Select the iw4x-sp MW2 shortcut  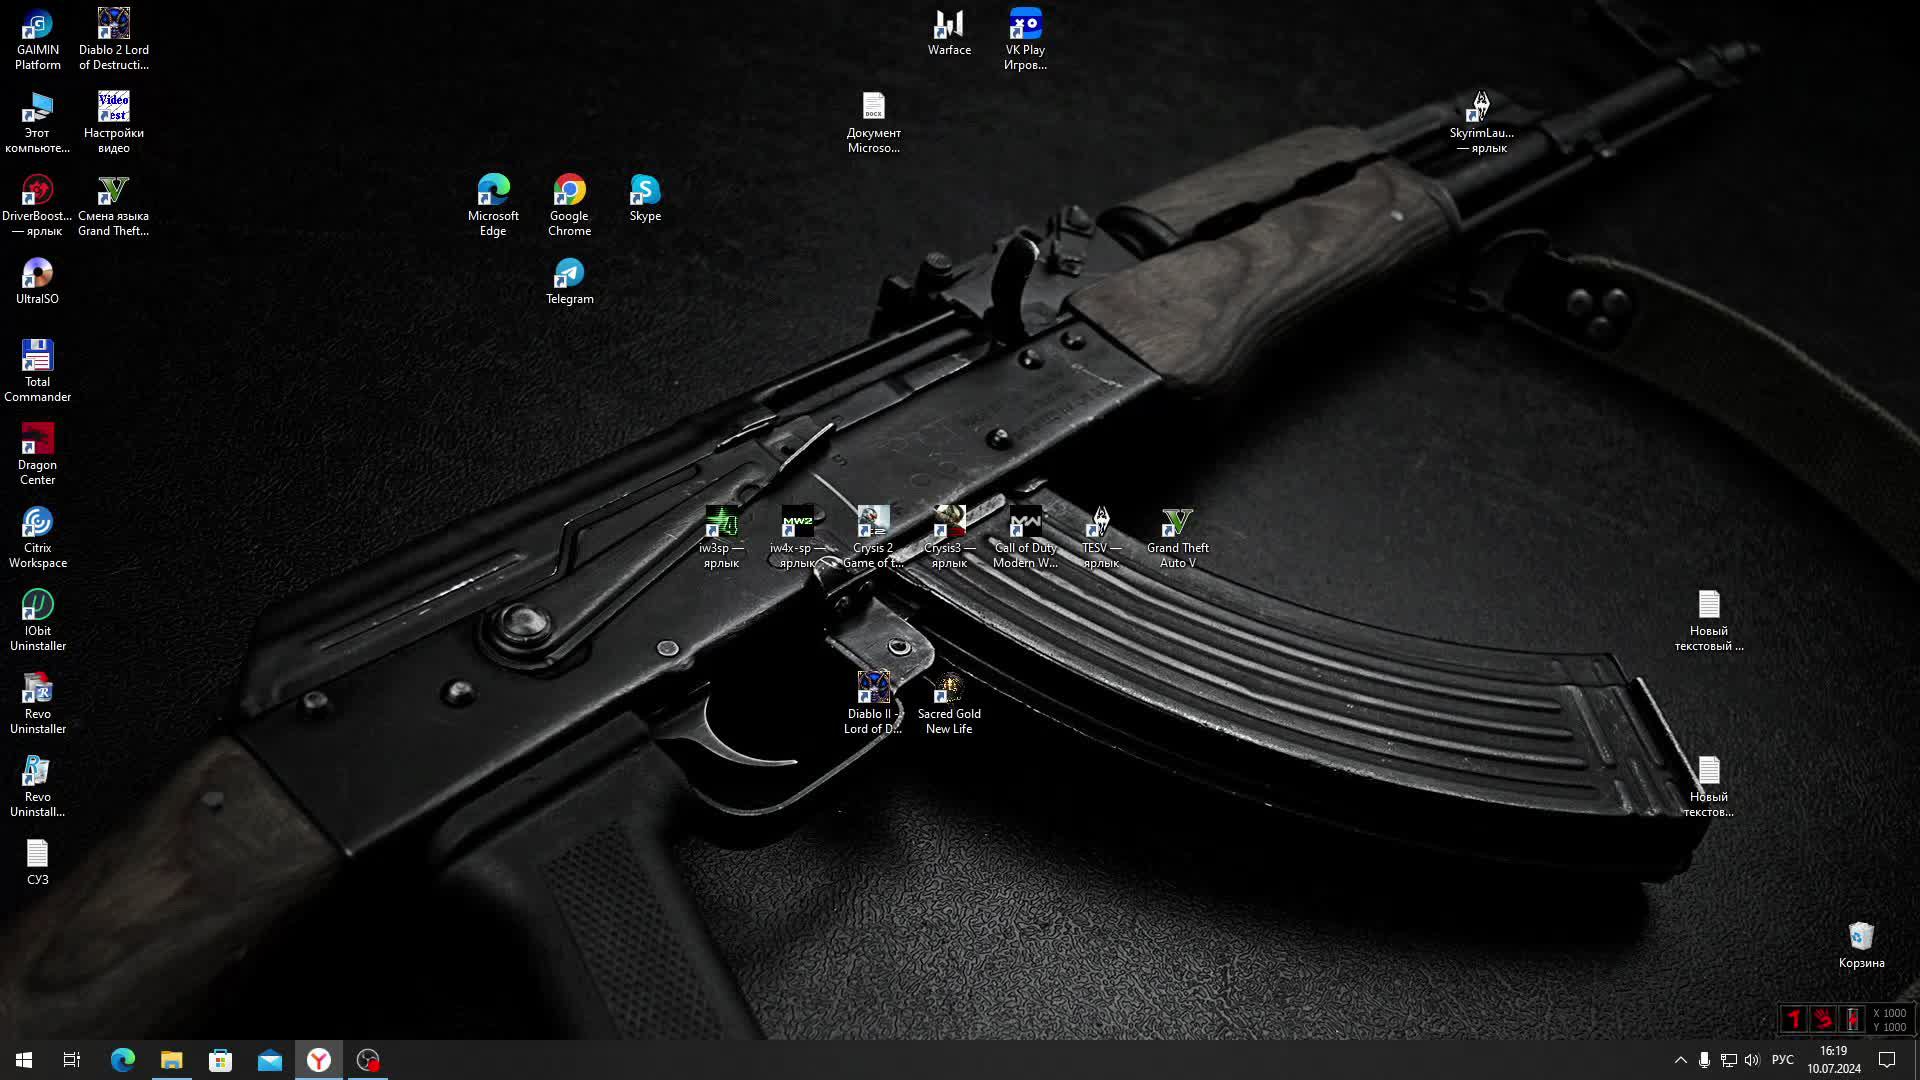point(797,538)
